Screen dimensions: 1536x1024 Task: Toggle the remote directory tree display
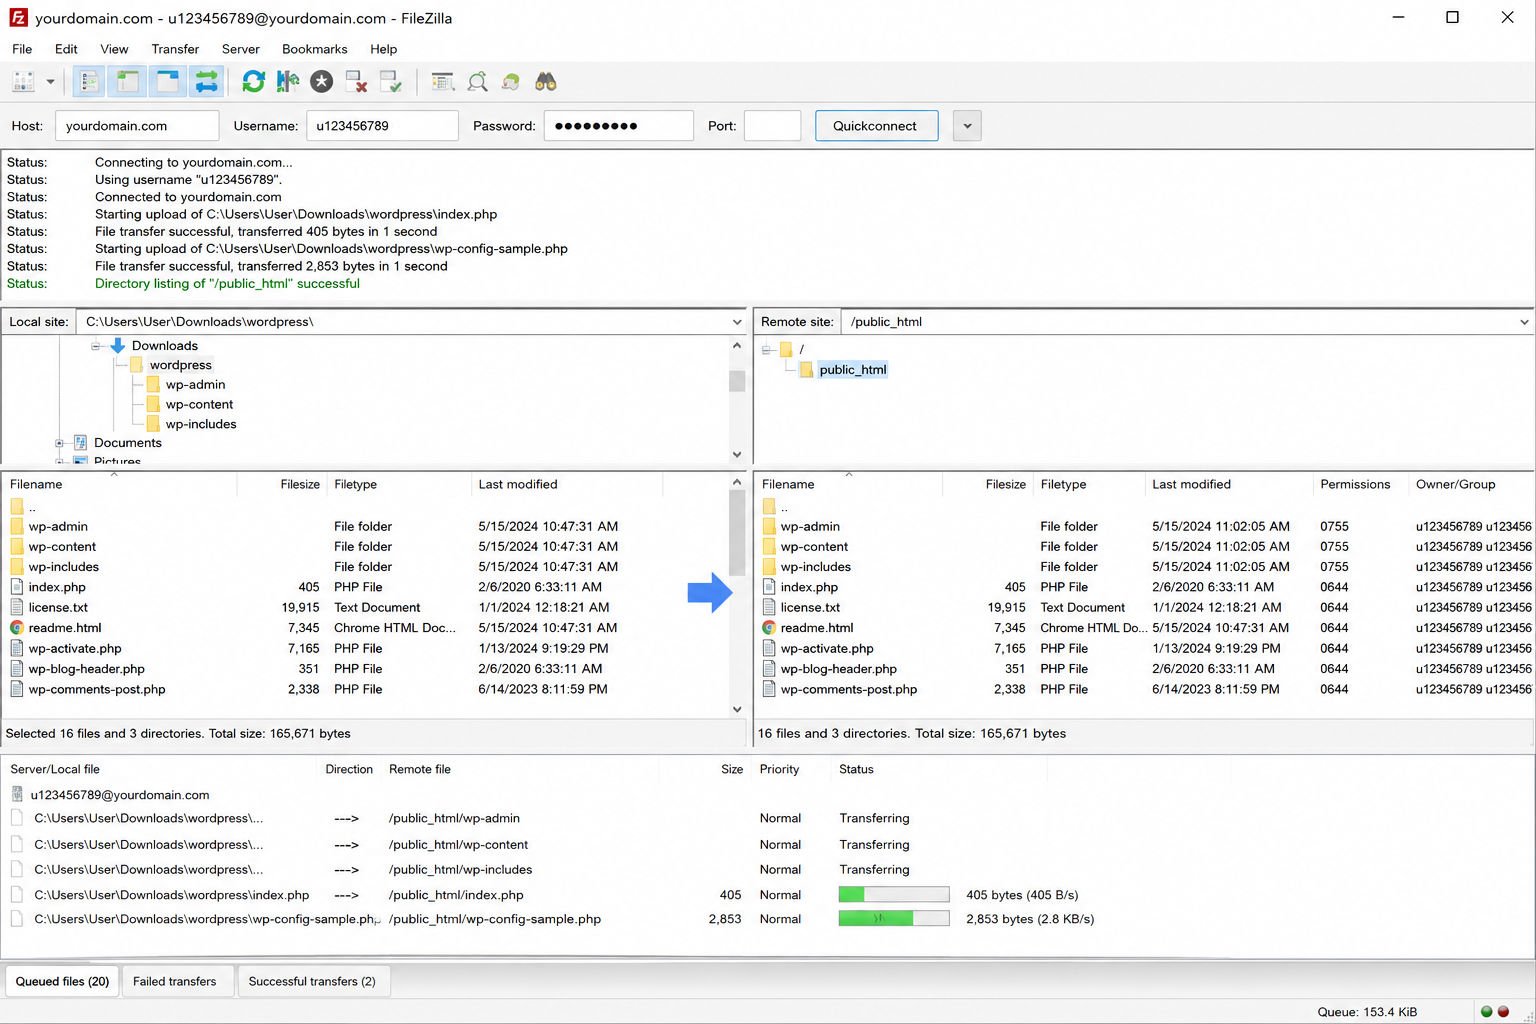pyautogui.click(x=167, y=82)
